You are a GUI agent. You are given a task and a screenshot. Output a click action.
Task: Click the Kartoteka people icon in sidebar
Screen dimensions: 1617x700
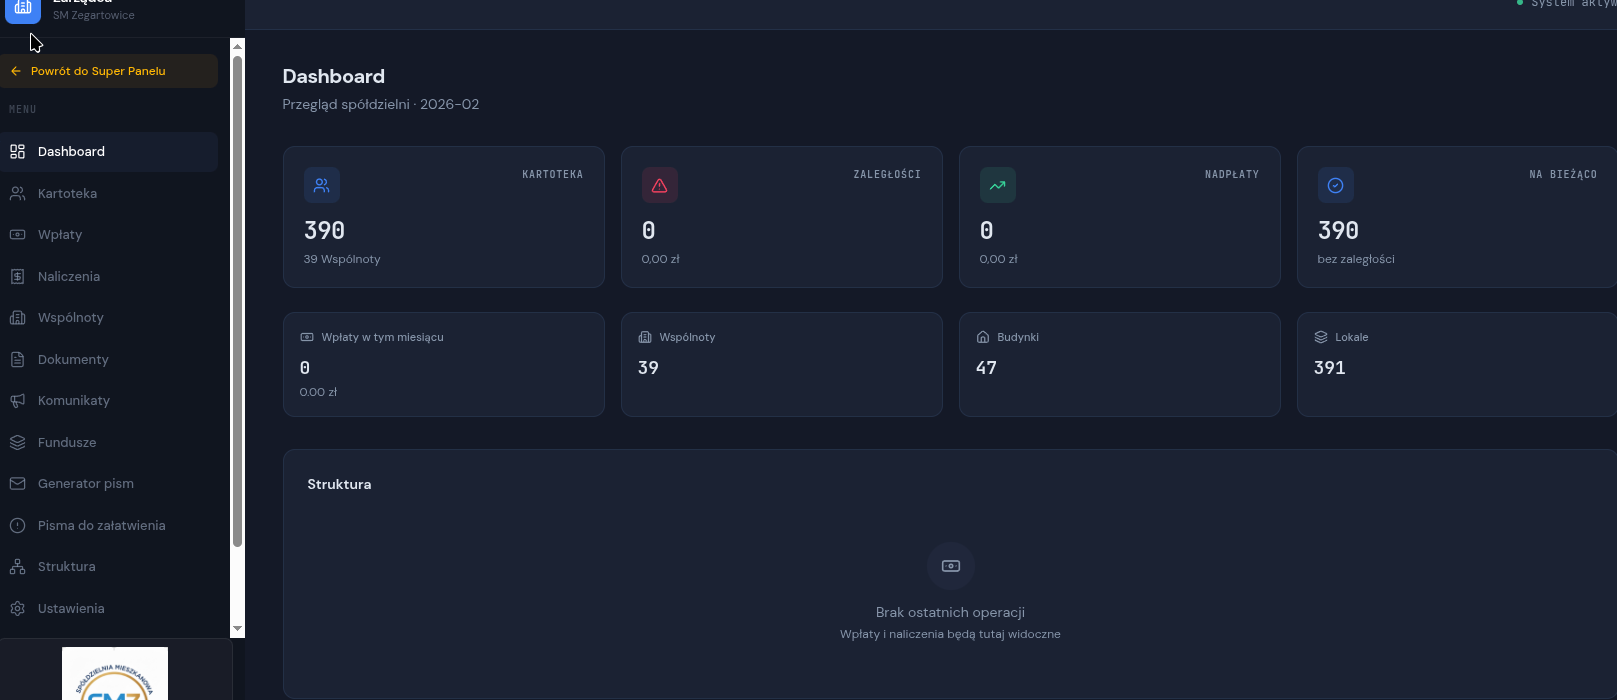[17, 193]
